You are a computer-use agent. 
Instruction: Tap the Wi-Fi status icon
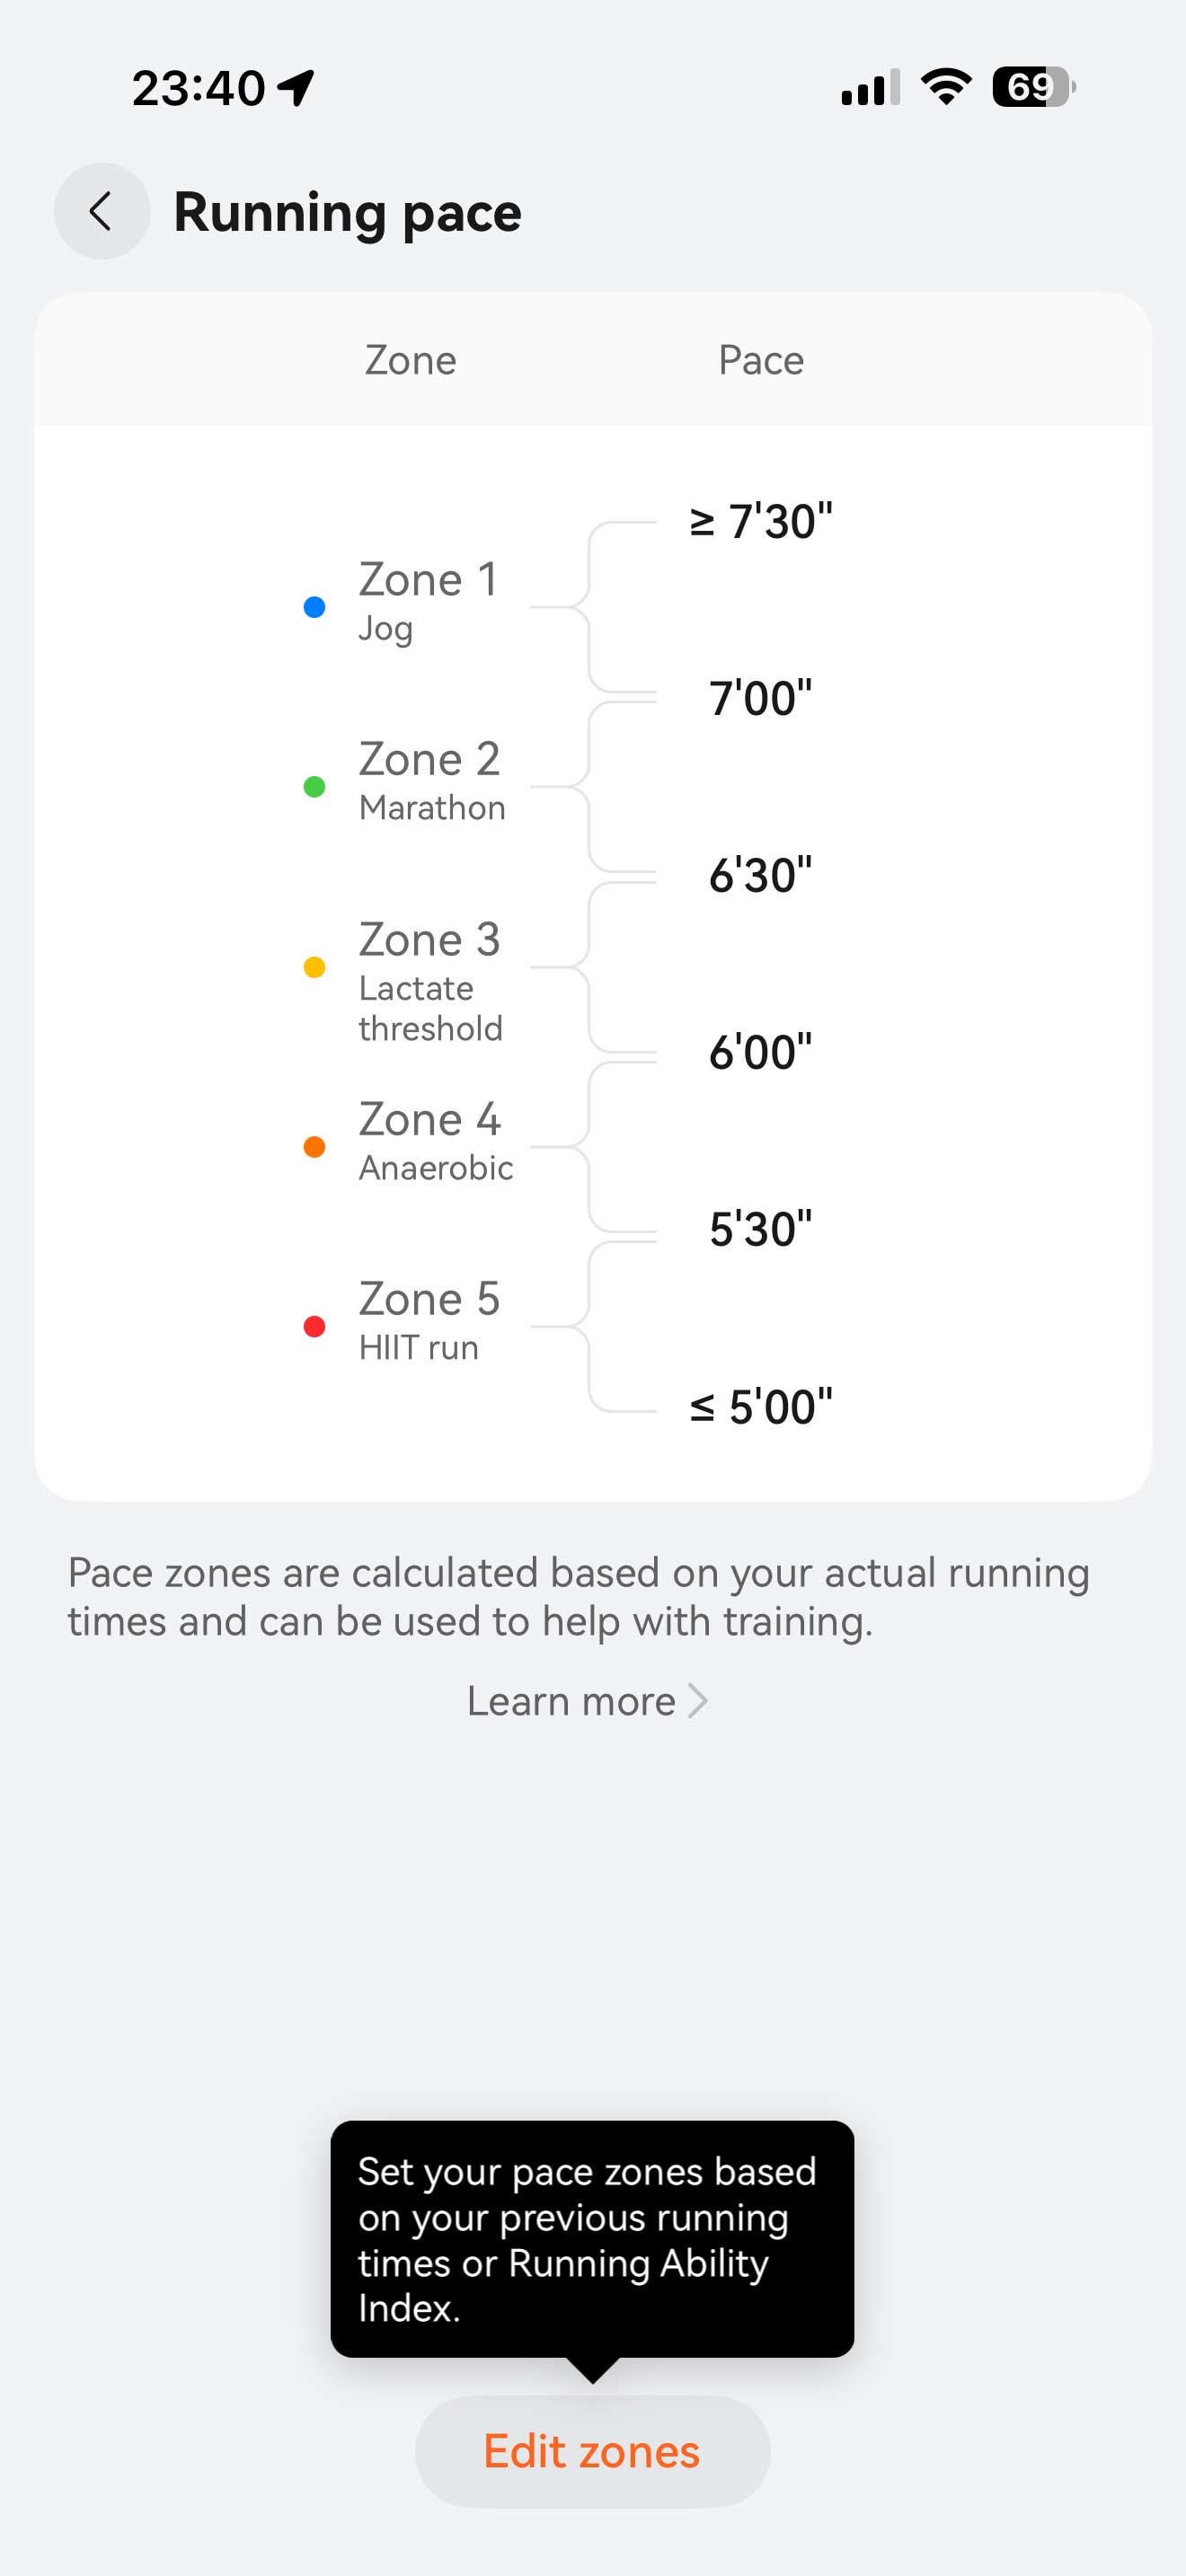coord(946,86)
